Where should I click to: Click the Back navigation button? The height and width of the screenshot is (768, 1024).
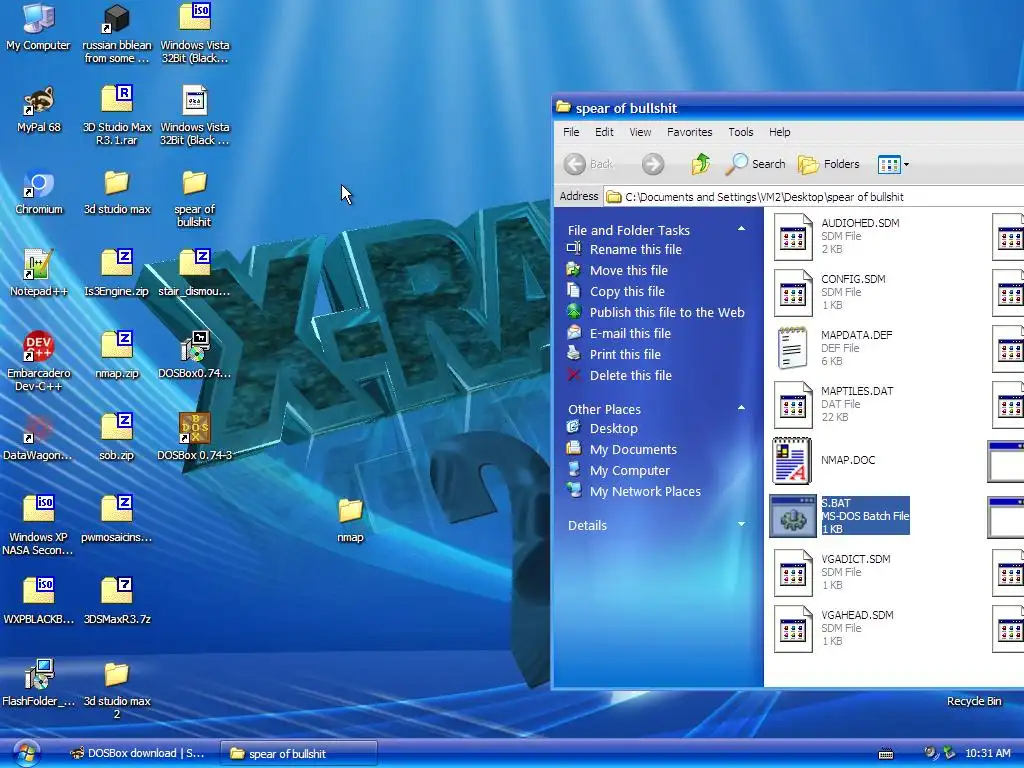click(x=589, y=164)
